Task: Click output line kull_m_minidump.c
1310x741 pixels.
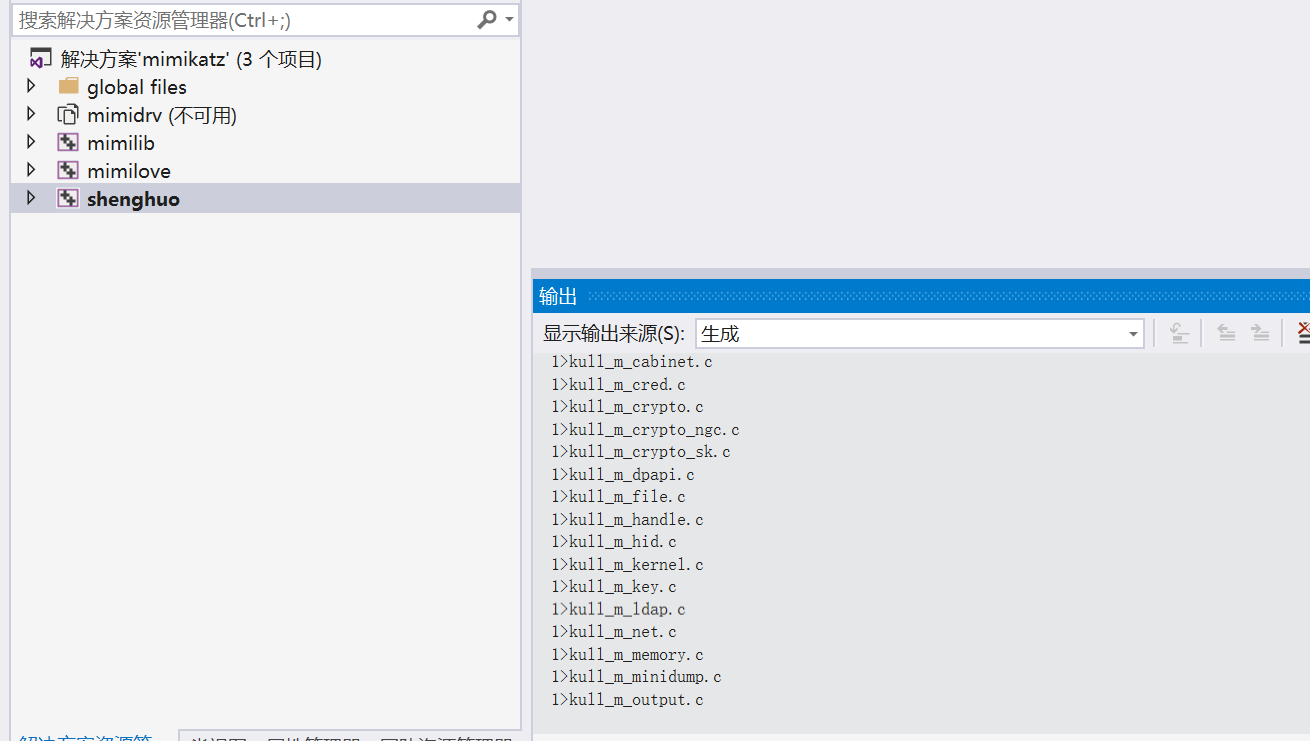Action: tap(636, 677)
